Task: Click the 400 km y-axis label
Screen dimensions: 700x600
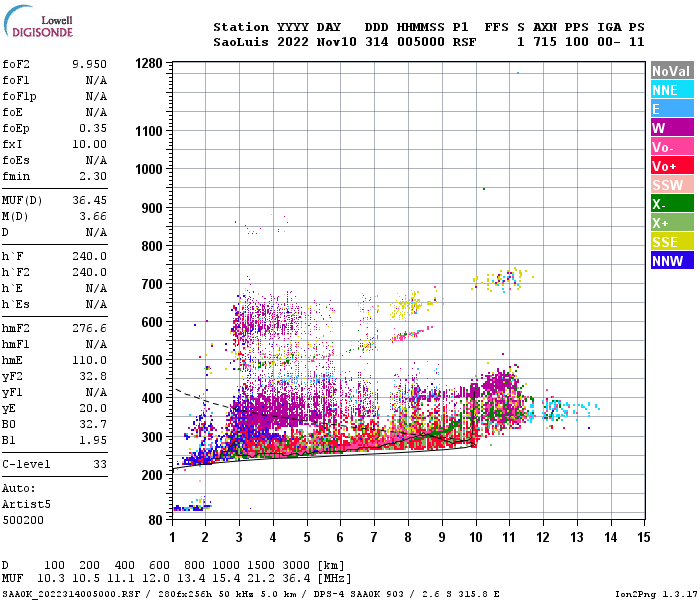Action: coord(152,398)
